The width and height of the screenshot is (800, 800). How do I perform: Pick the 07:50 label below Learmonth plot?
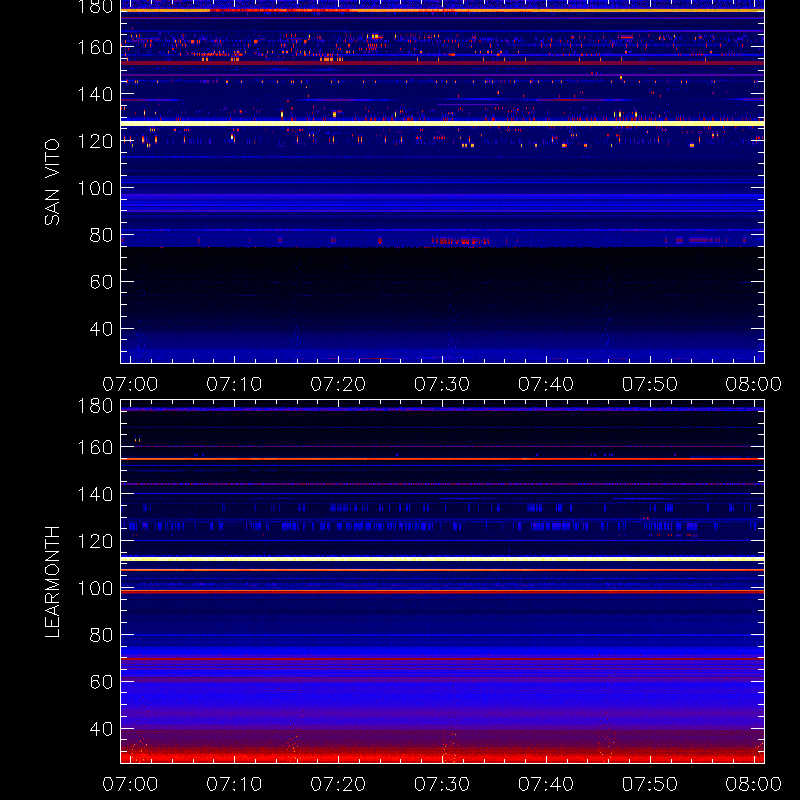pyautogui.click(x=649, y=784)
